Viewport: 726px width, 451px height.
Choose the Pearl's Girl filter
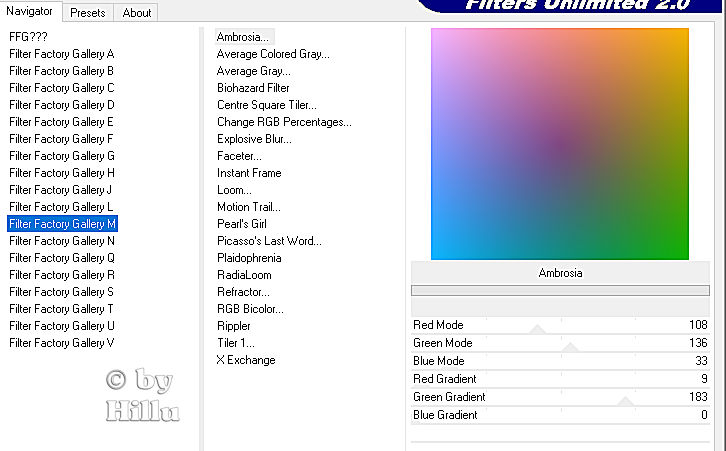tap(242, 224)
